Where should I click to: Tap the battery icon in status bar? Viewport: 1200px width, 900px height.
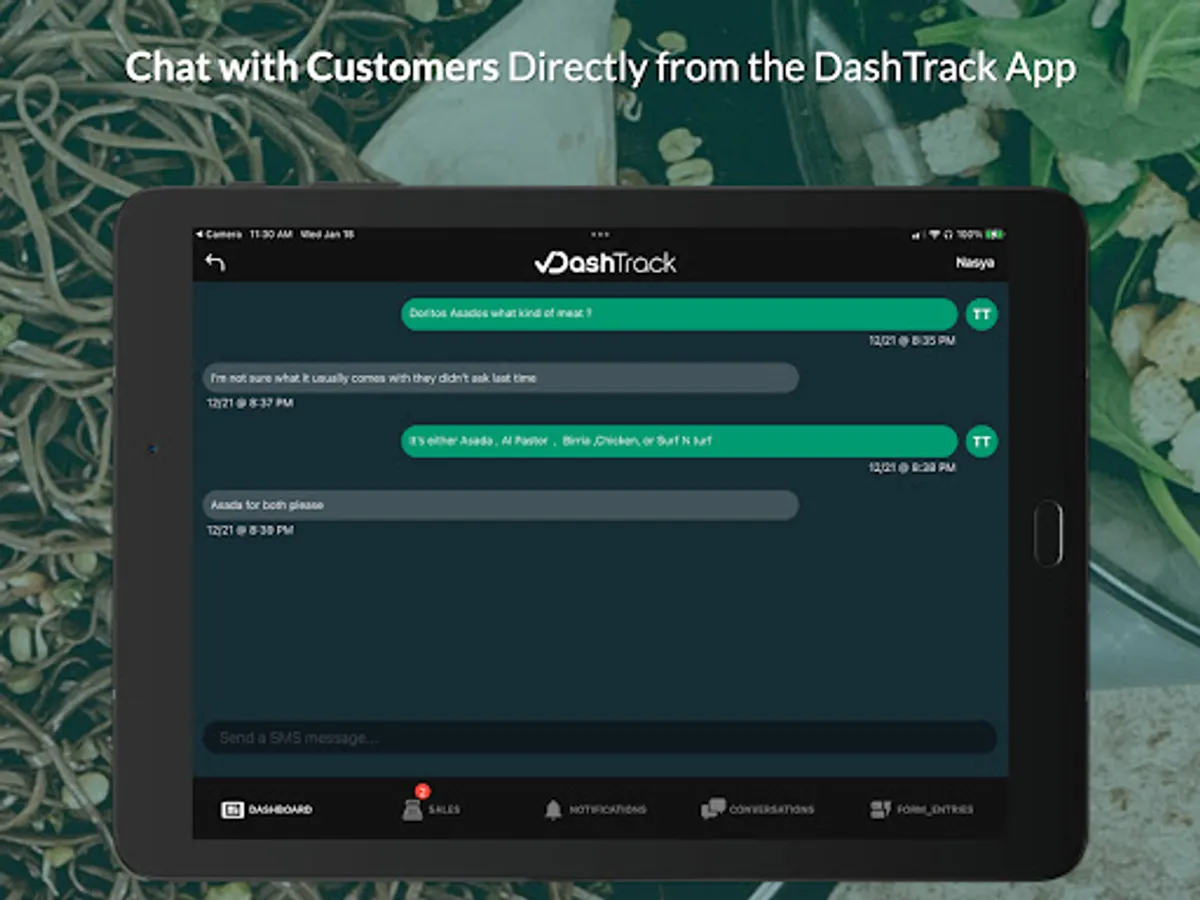(994, 234)
